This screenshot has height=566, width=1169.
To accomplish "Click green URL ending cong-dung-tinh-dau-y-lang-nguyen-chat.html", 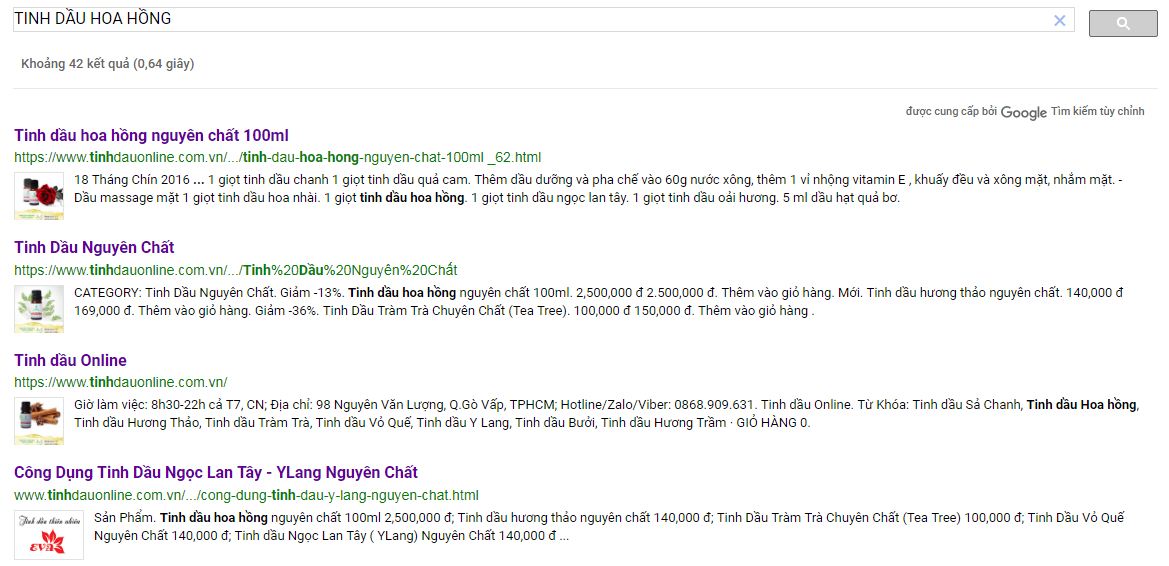I will point(246,495).
